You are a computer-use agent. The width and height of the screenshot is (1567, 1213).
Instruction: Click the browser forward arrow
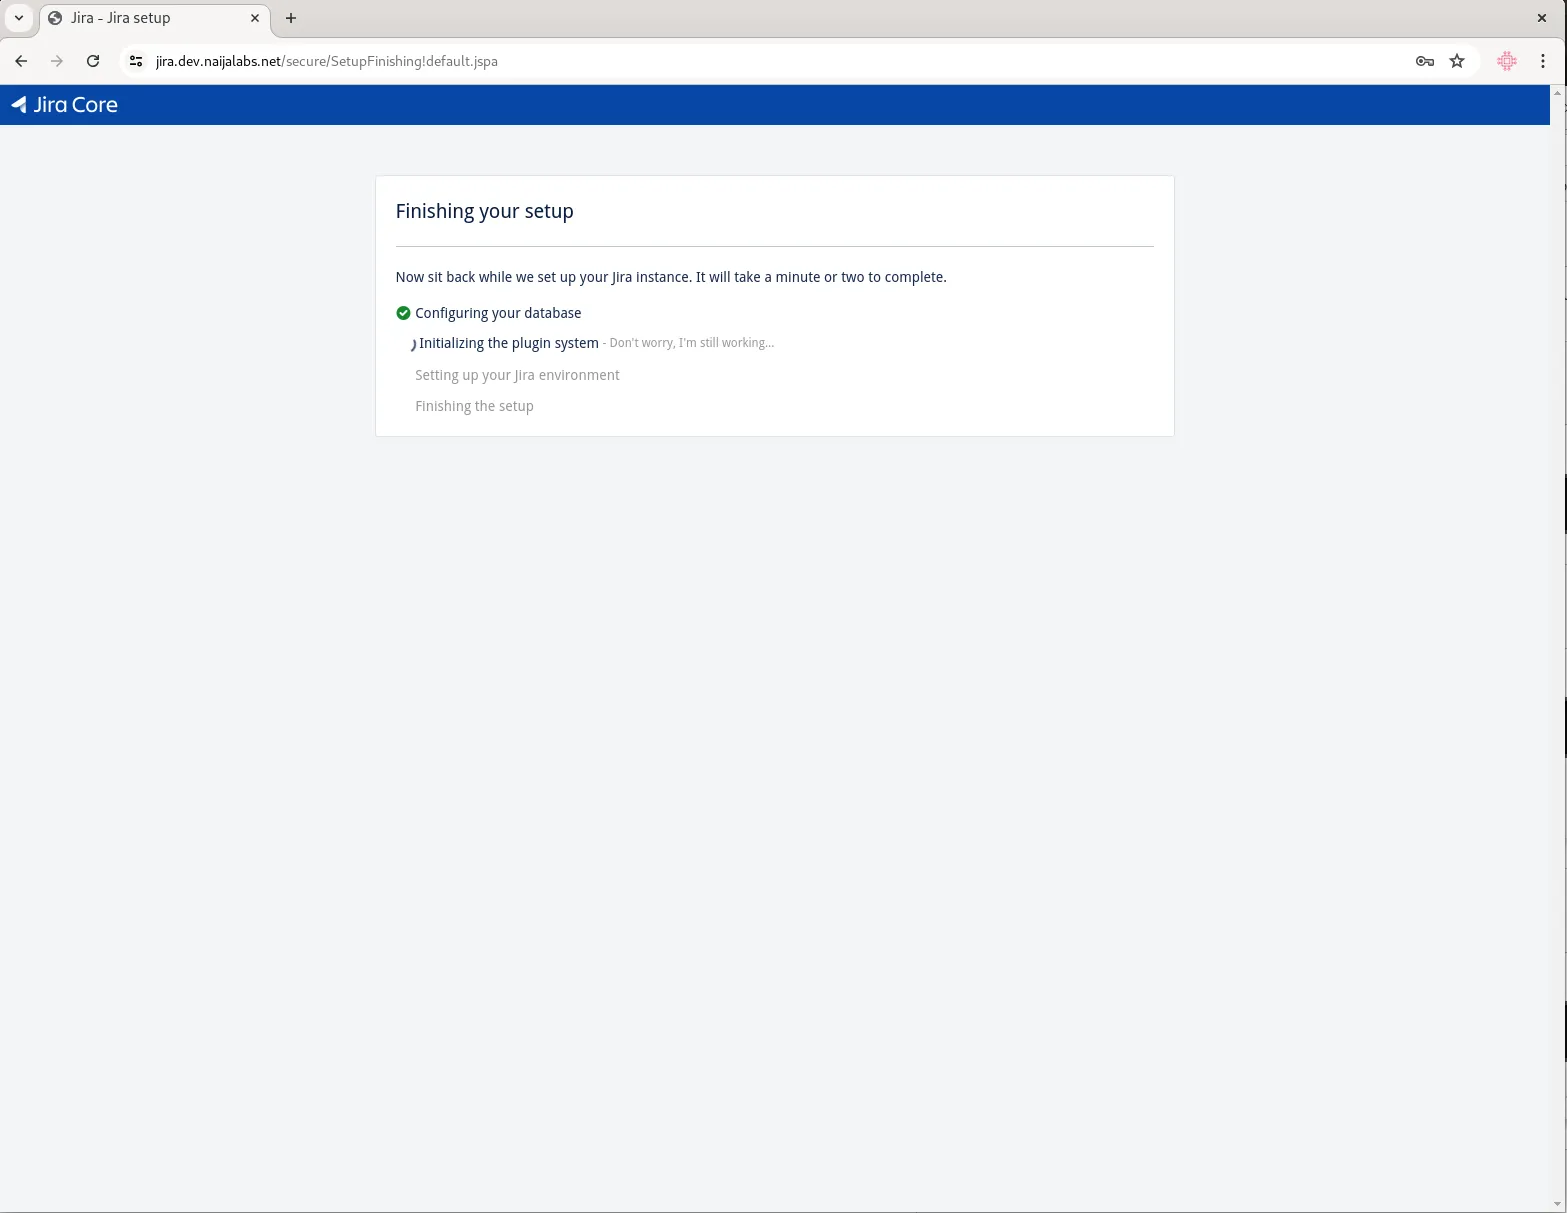click(57, 61)
